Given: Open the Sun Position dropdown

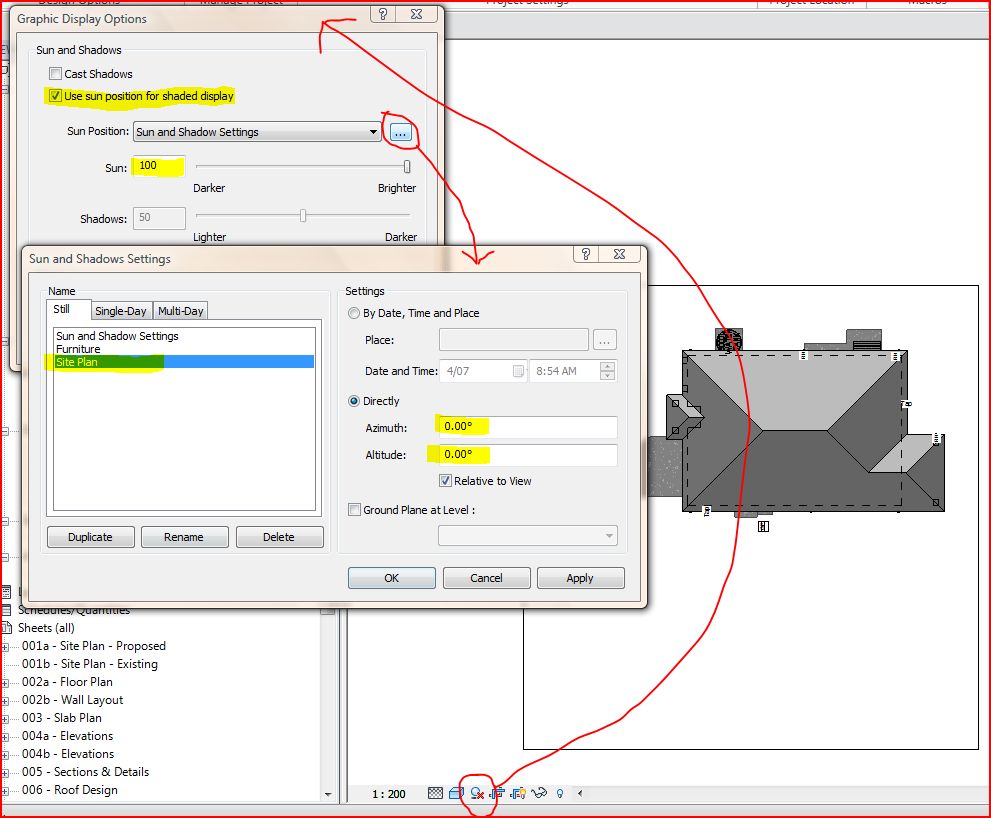Looking at the screenshot, I should point(257,132).
